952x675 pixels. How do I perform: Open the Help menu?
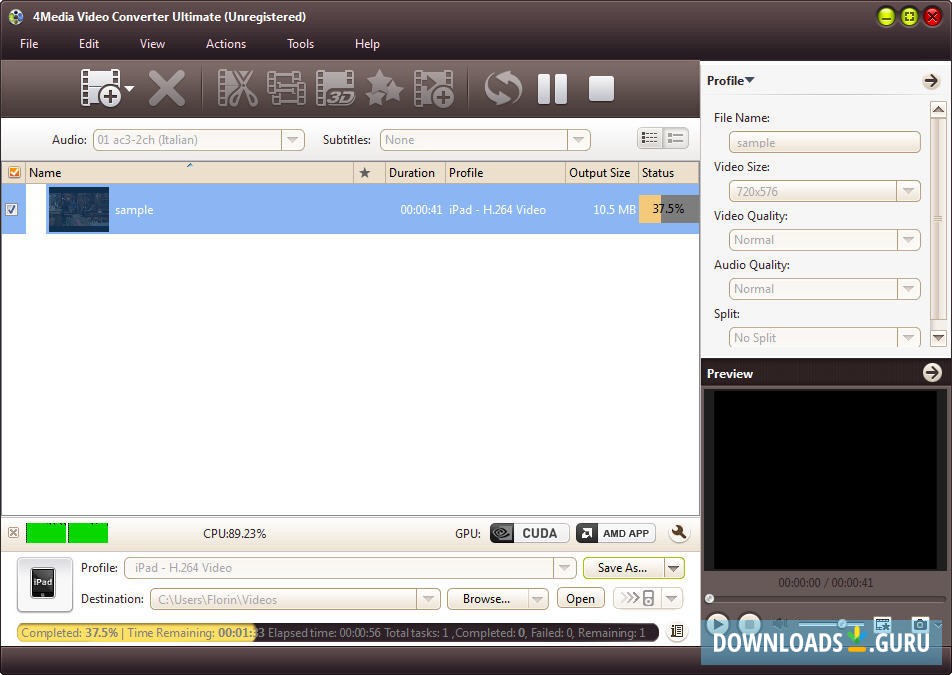(367, 44)
